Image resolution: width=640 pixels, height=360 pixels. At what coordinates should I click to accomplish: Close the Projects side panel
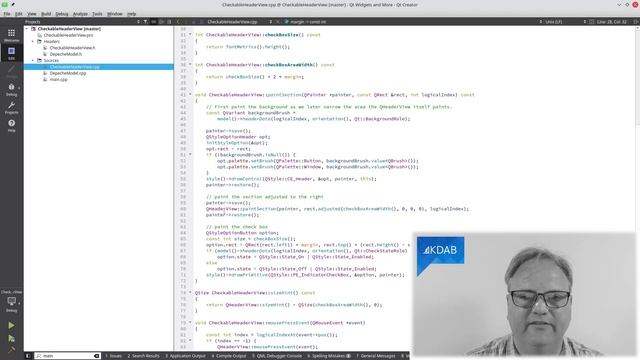coord(169,22)
